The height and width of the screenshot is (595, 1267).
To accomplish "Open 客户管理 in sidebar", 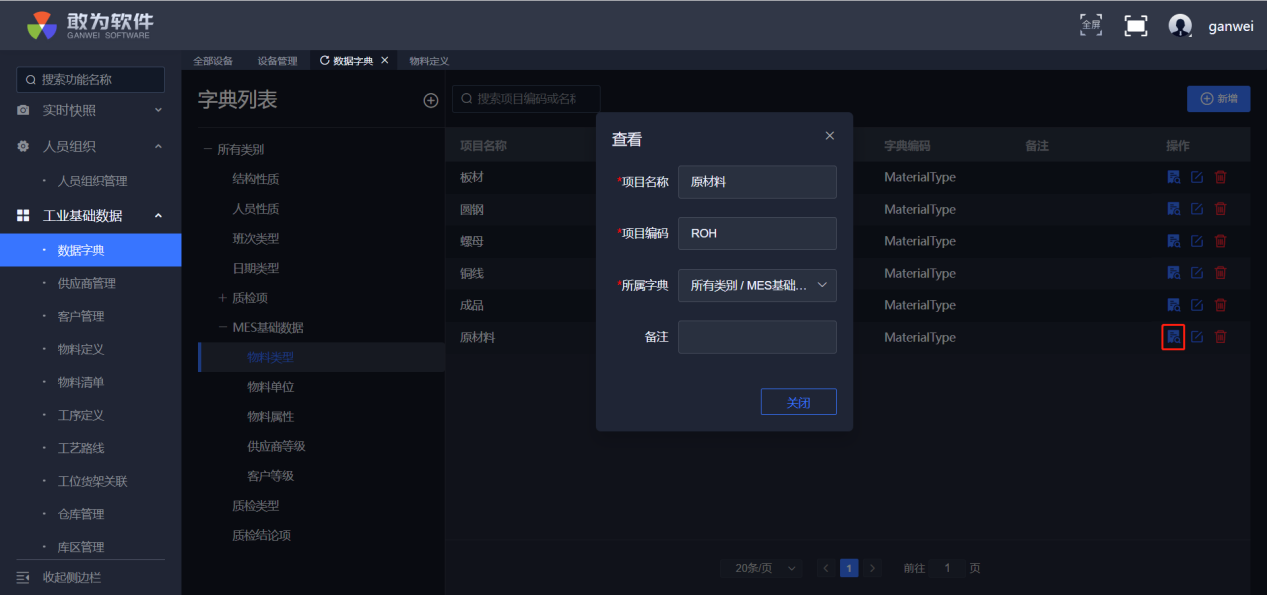I will (81, 316).
